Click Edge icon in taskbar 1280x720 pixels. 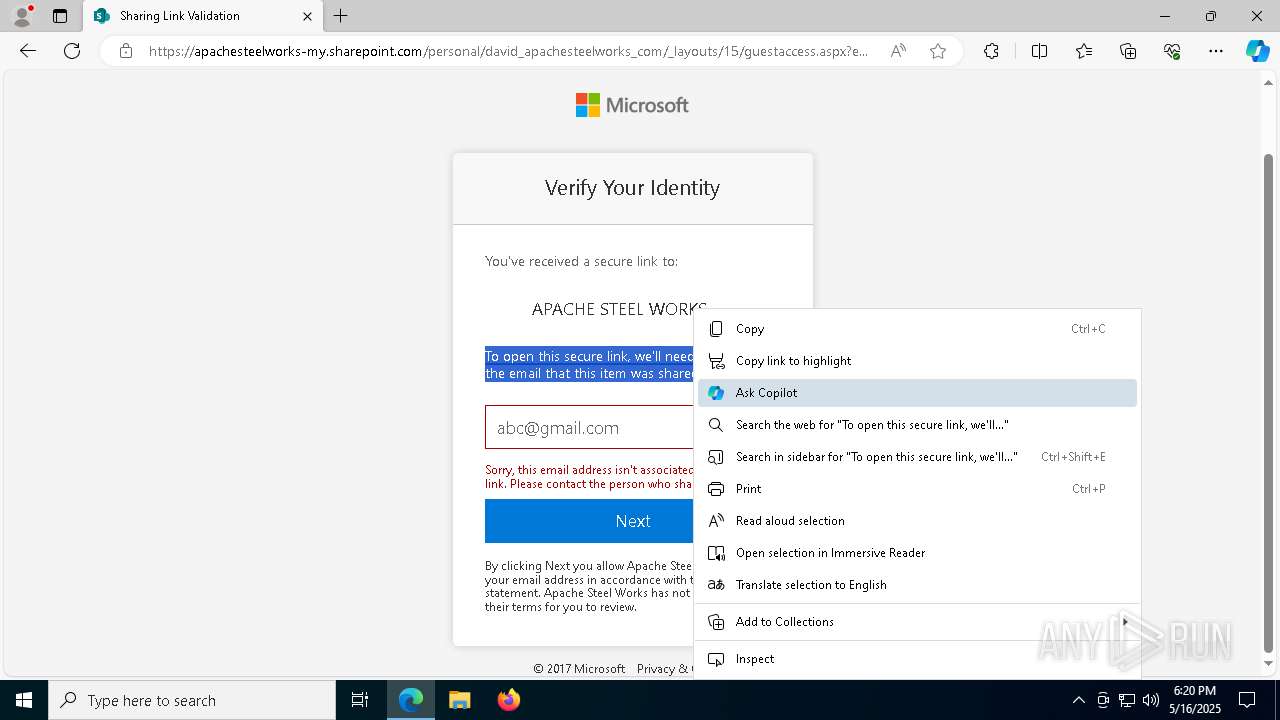pyautogui.click(x=411, y=700)
